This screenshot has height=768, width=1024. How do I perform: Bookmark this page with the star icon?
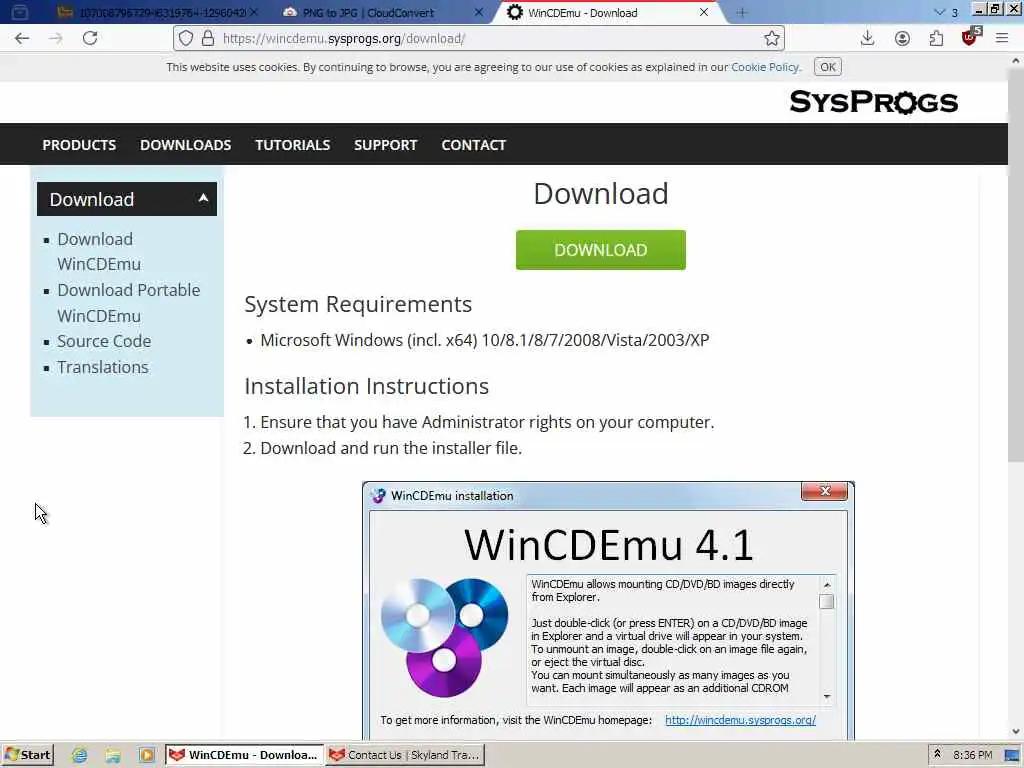point(772,39)
